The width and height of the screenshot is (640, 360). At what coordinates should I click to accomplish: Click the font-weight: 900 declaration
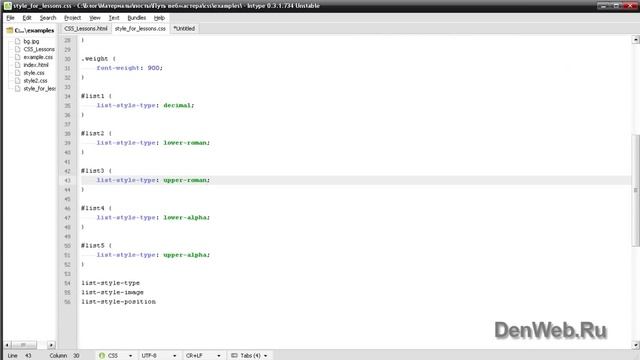129,68
